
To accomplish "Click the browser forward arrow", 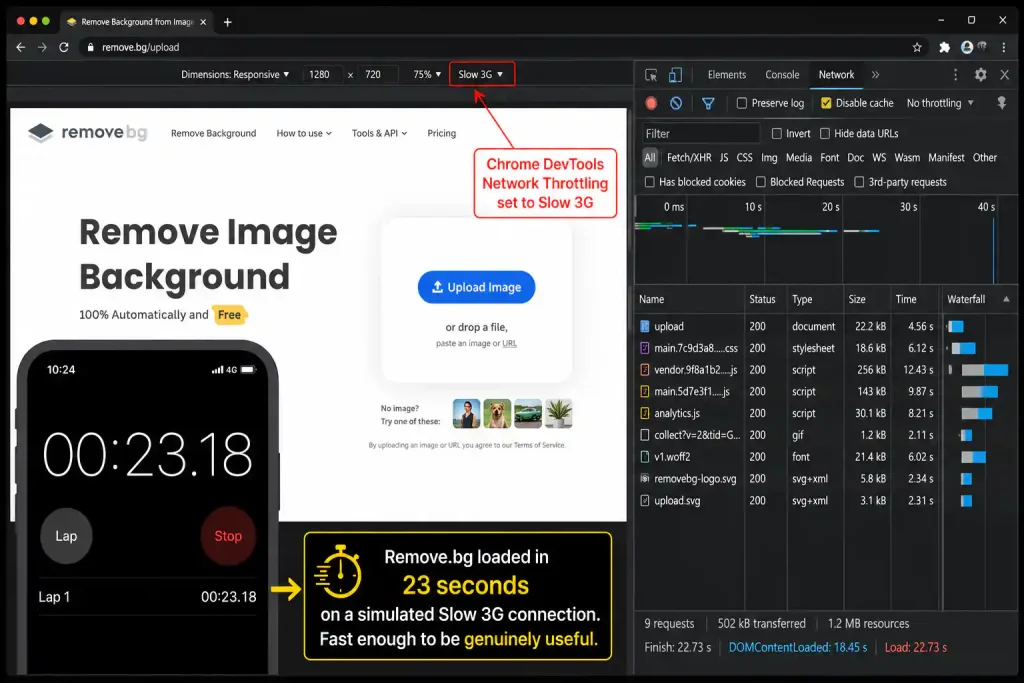I will click(x=42, y=47).
